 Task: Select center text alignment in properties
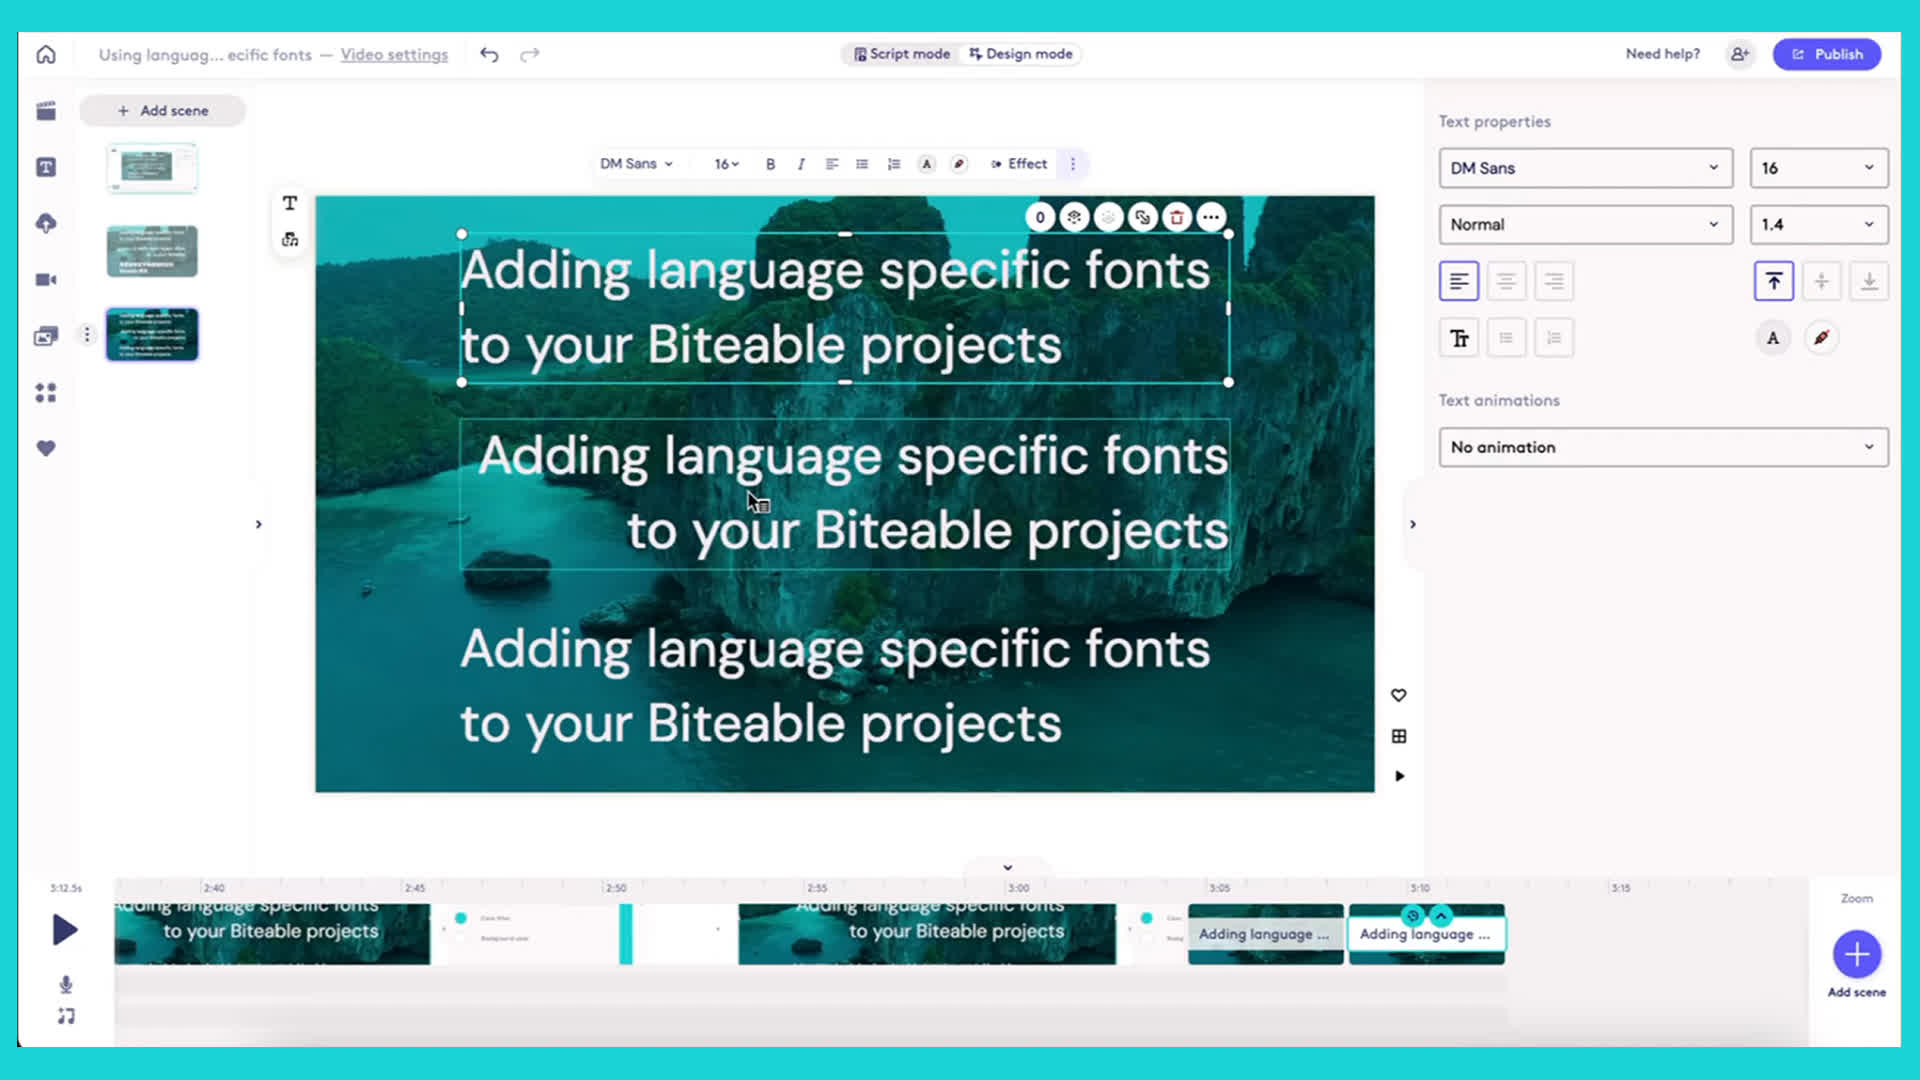click(x=1506, y=282)
